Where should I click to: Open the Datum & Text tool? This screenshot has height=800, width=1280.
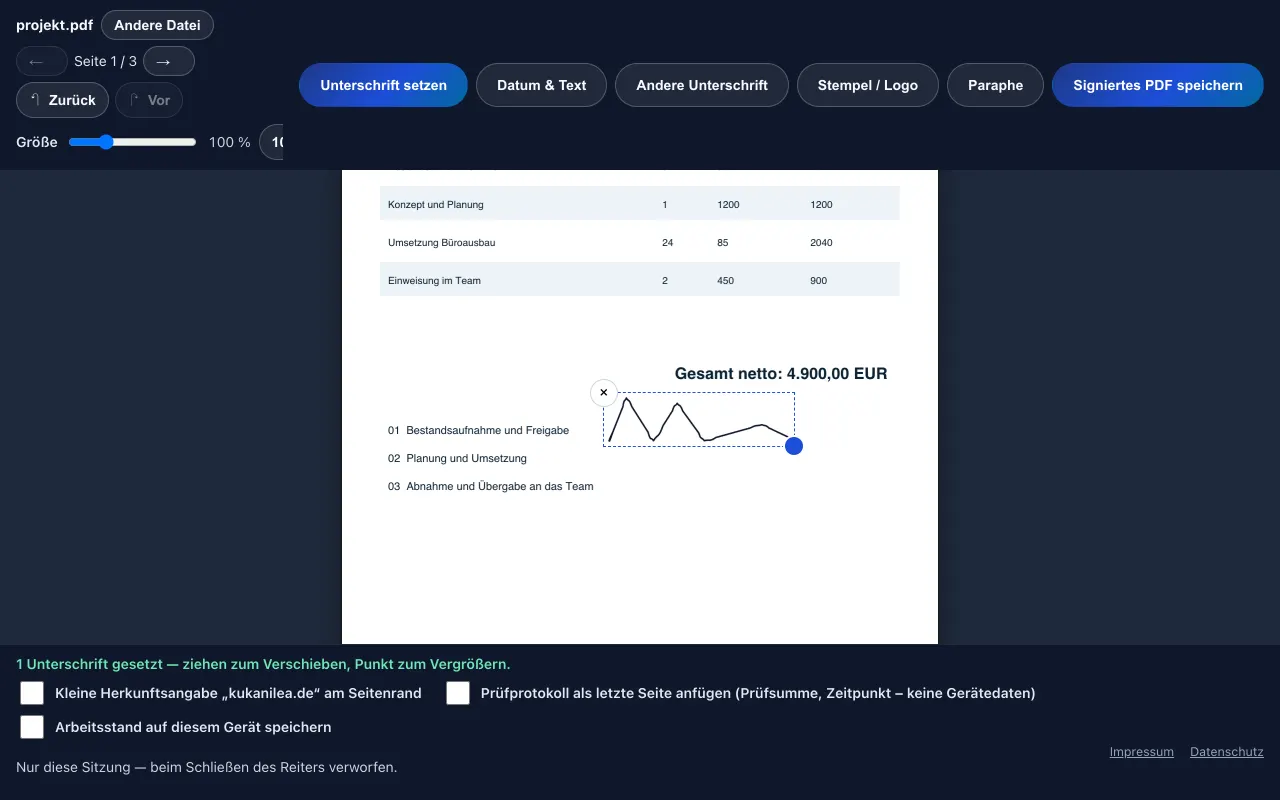point(541,85)
